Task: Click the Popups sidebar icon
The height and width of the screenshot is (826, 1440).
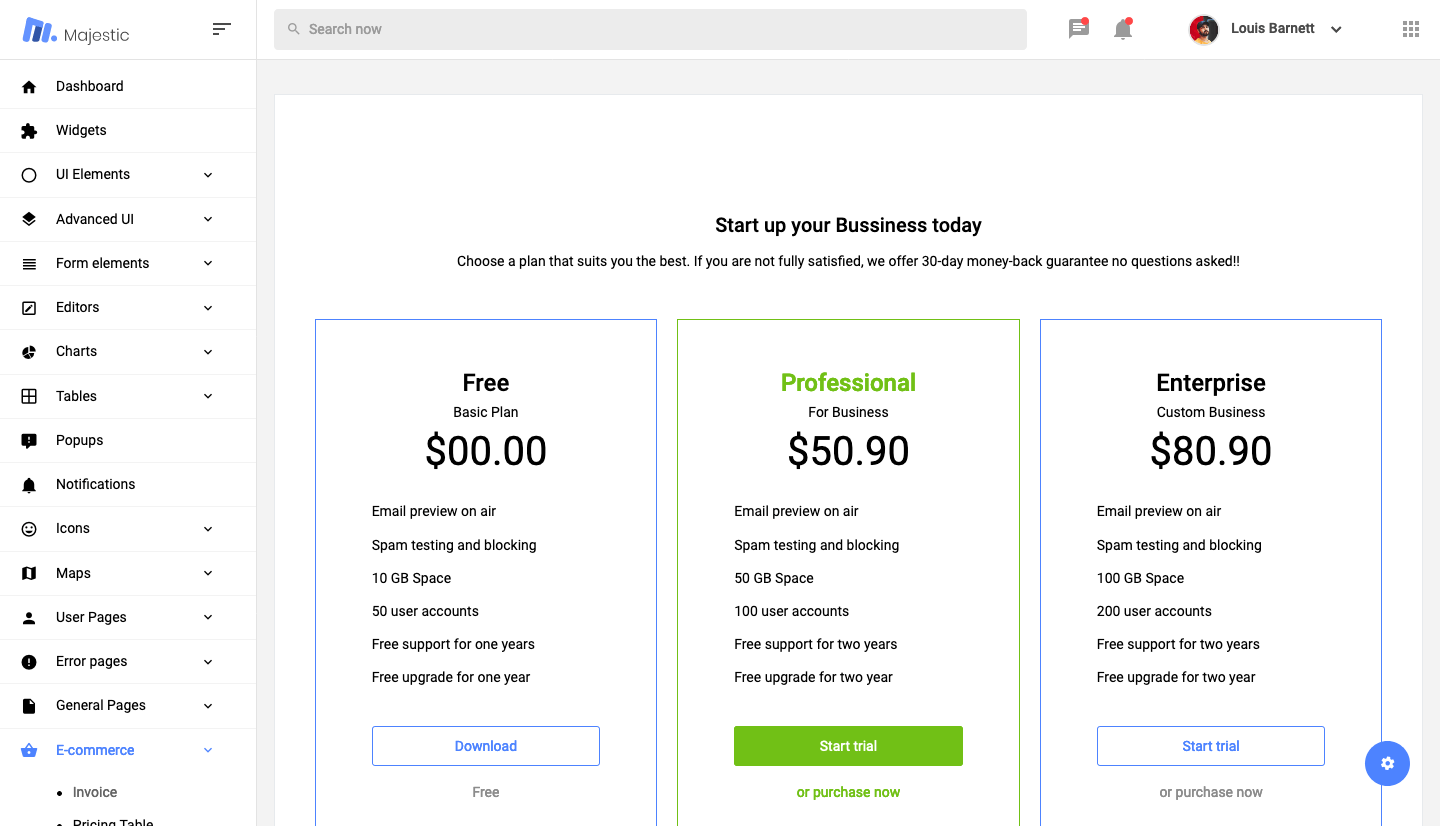Action: tap(29, 441)
